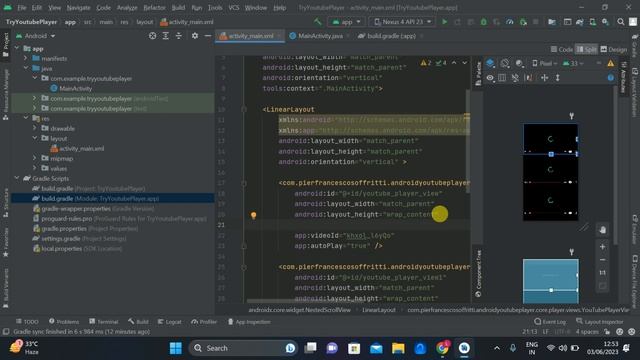Open the Nexus 4 API 23 device dropdown
This screenshot has height=360, width=640.
(402, 22)
